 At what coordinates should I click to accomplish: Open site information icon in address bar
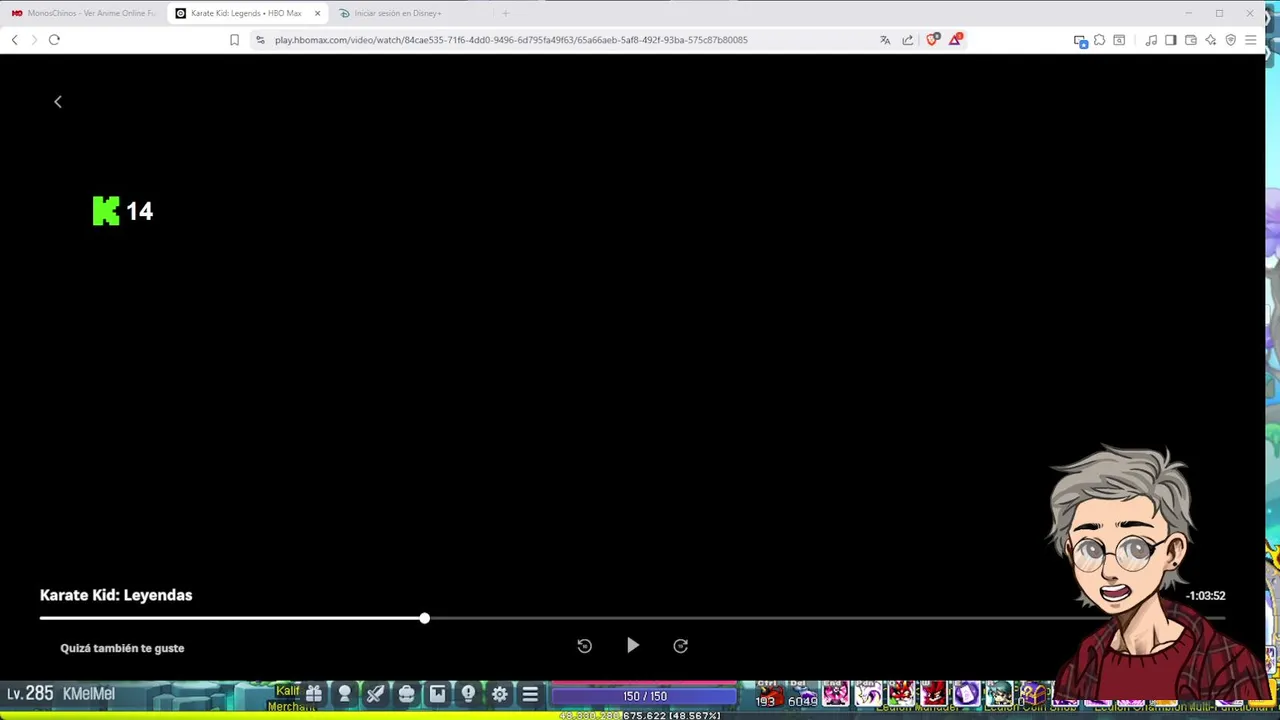click(x=260, y=40)
